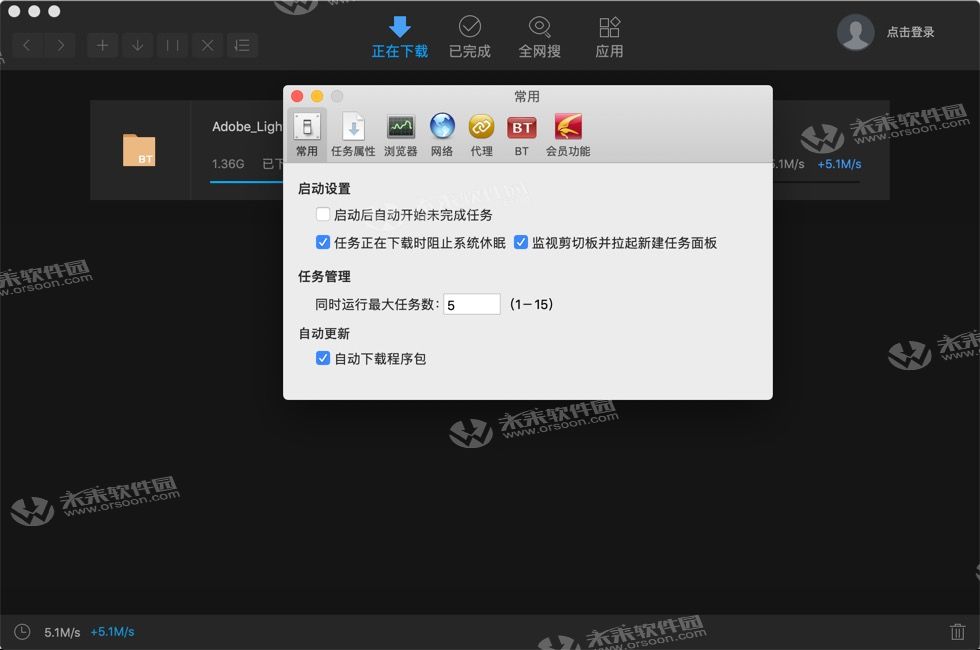Click the 1.36G file size text
The image size is (980, 650).
(x=228, y=164)
